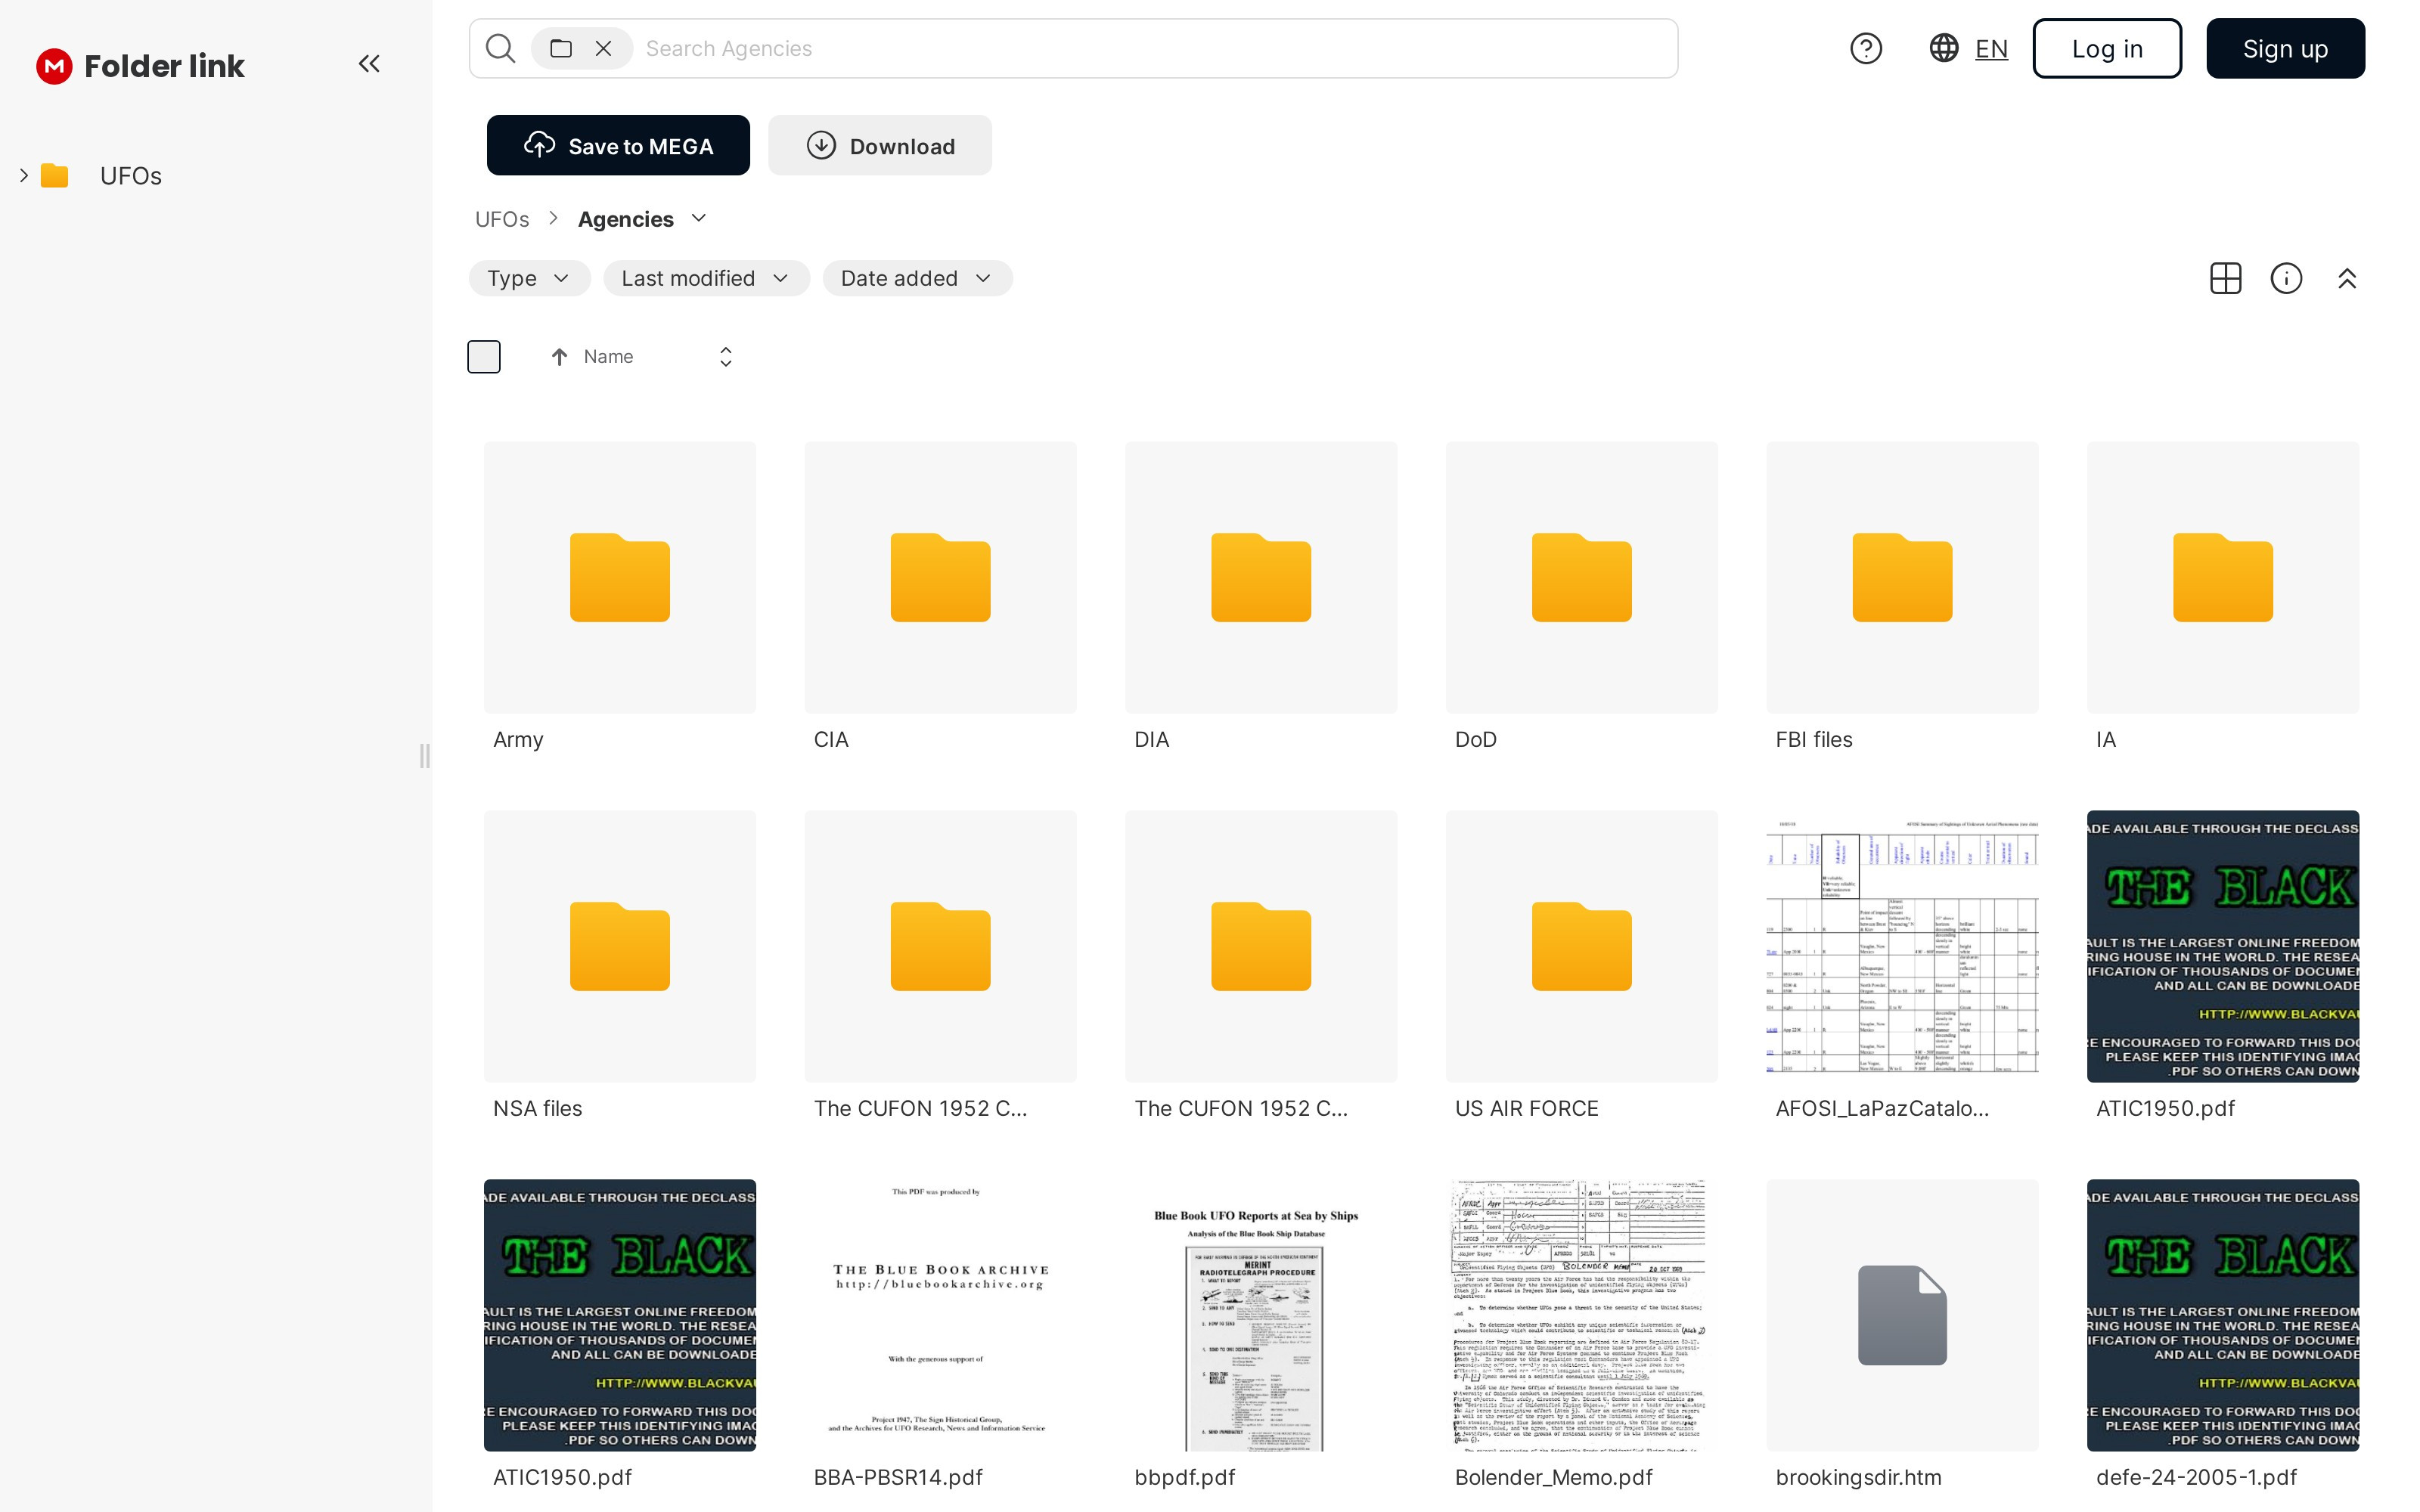Screen dimensions: 2420x1512
Task: Click the brookingsdir.htm file name
Action: (x=1858, y=1477)
